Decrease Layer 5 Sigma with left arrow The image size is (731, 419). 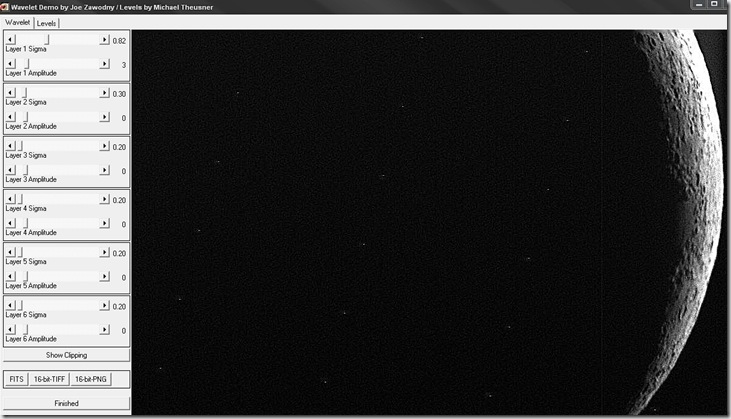(10, 252)
